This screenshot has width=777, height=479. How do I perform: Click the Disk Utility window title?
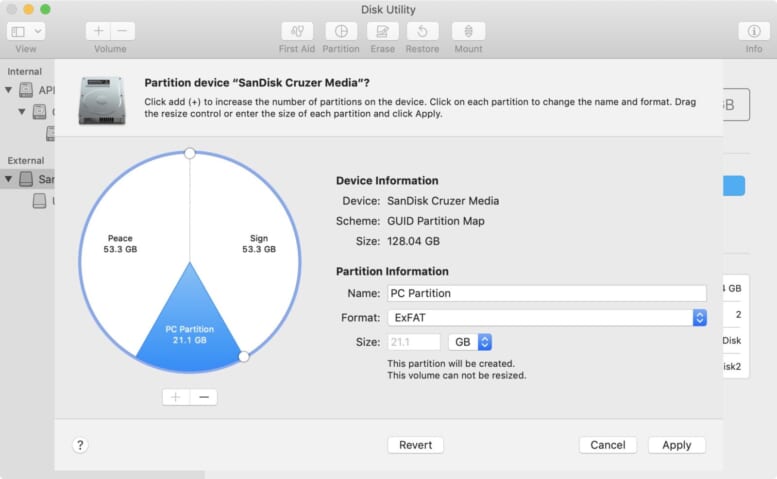[388, 9]
